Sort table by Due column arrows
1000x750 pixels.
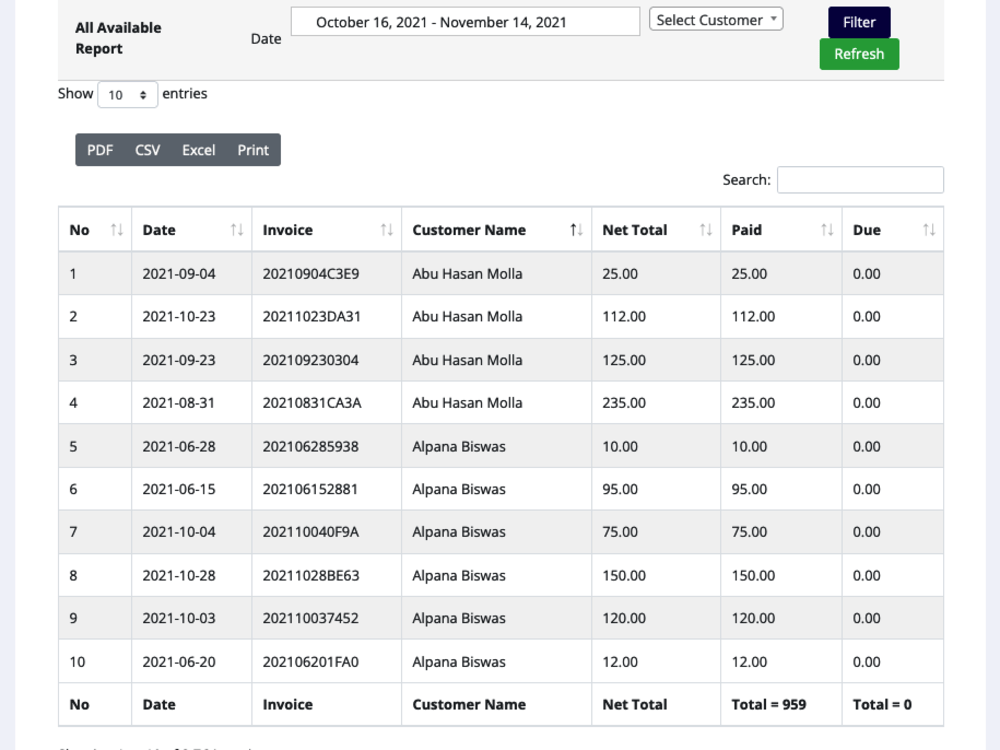pos(929,230)
